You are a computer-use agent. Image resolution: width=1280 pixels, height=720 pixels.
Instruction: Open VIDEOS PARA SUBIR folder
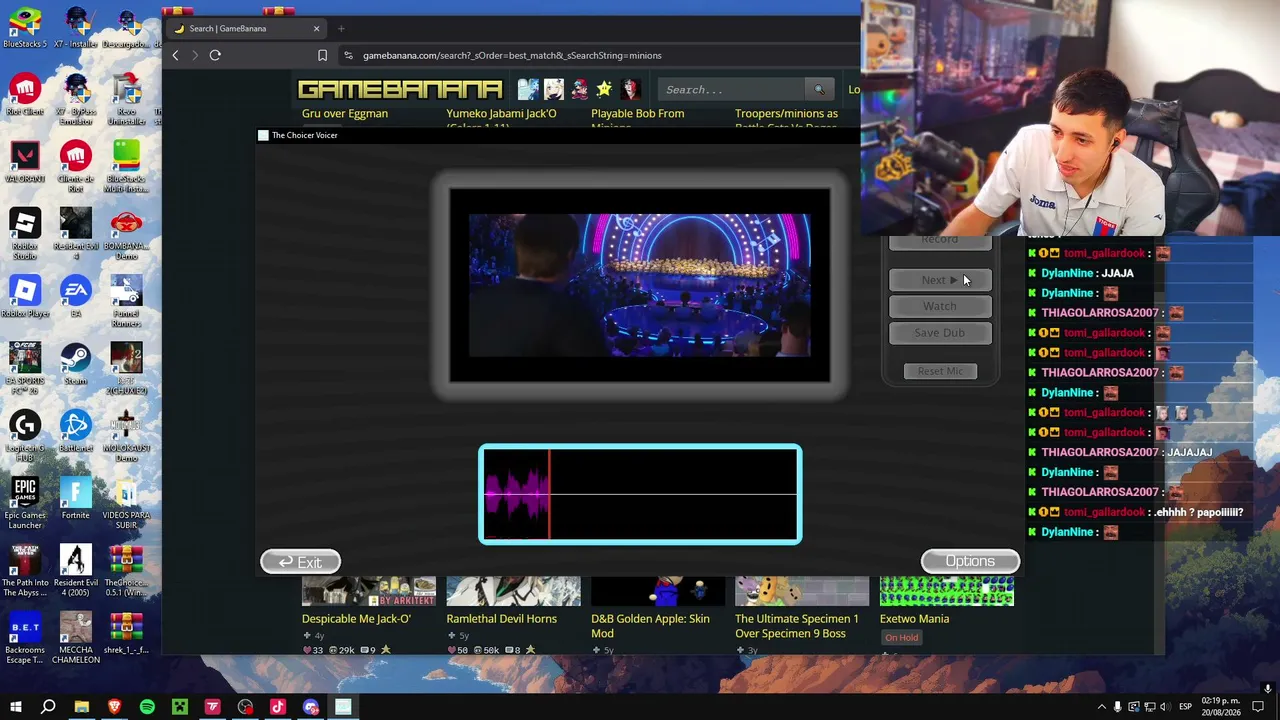tap(126, 503)
